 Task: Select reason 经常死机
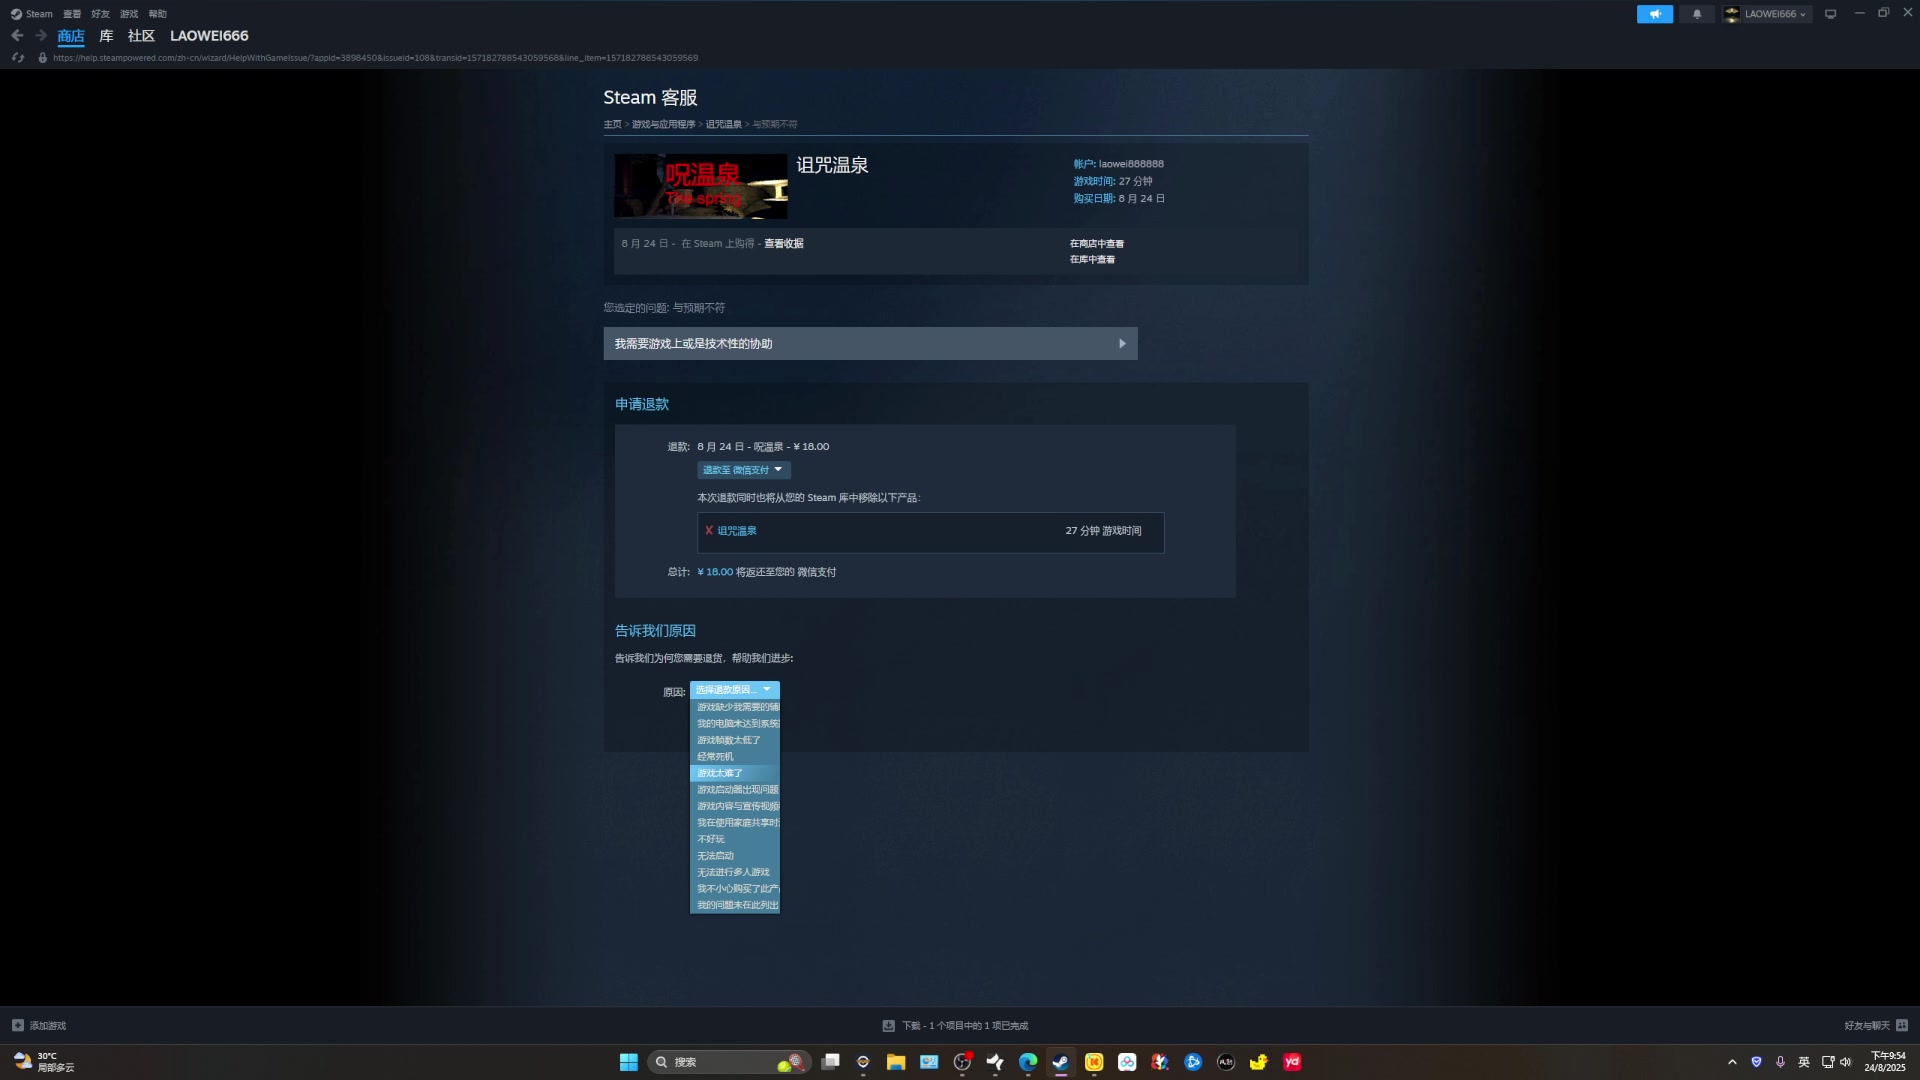point(735,757)
